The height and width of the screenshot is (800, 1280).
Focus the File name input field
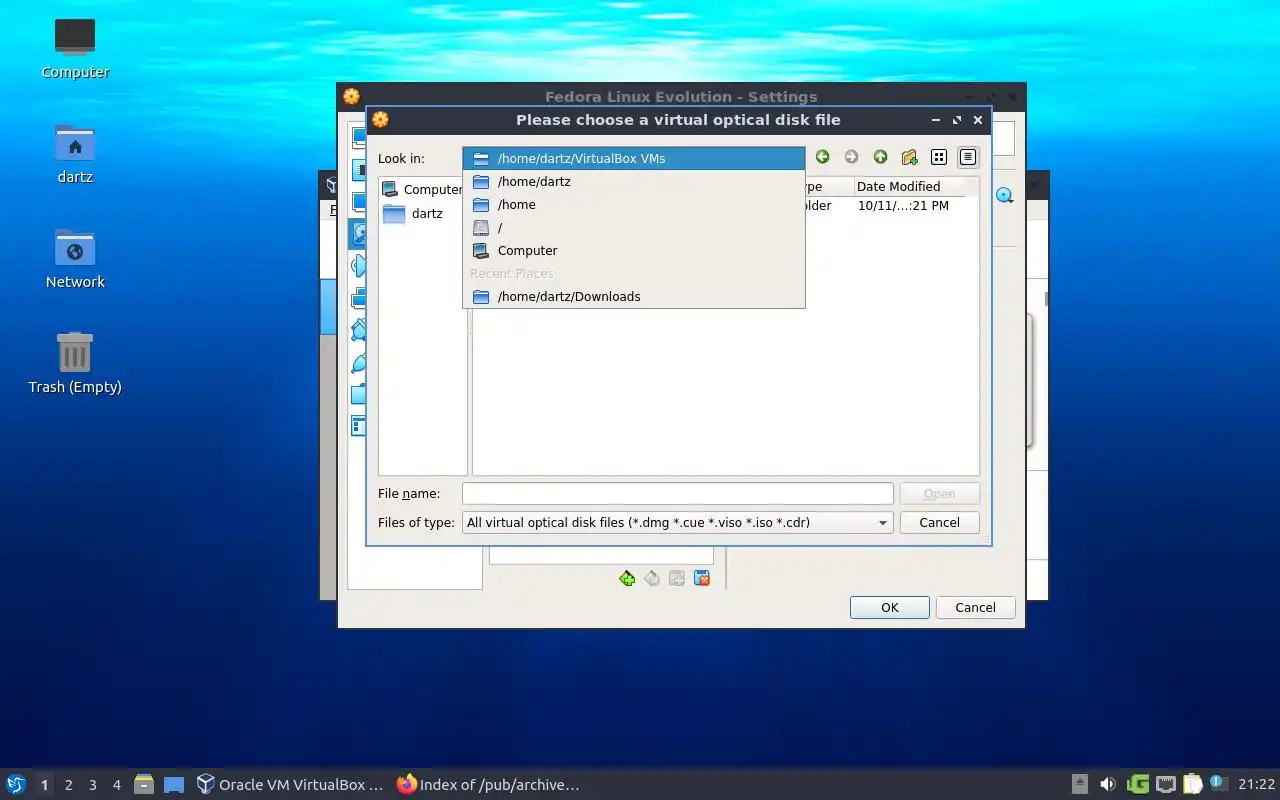pyautogui.click(x=677, y=493)
